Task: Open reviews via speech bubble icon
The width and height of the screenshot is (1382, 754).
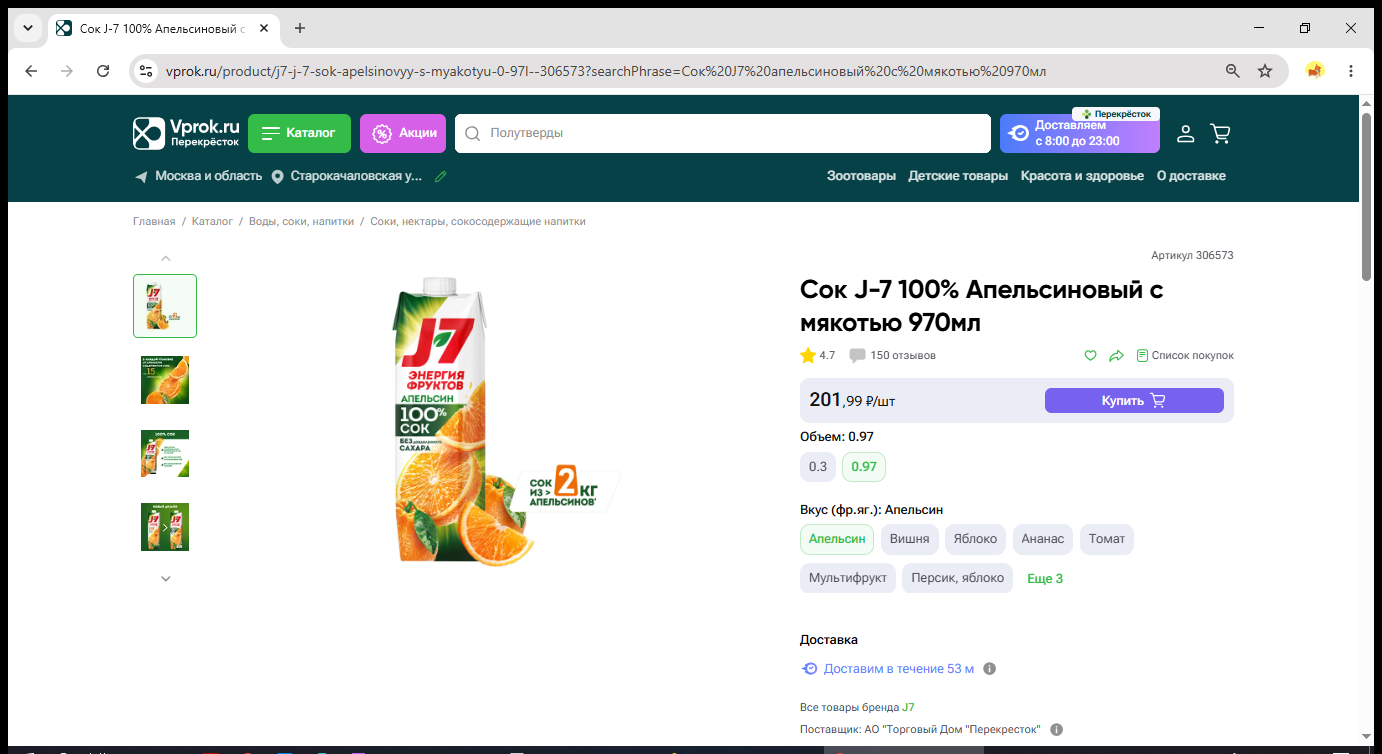Action: (857, 356)
